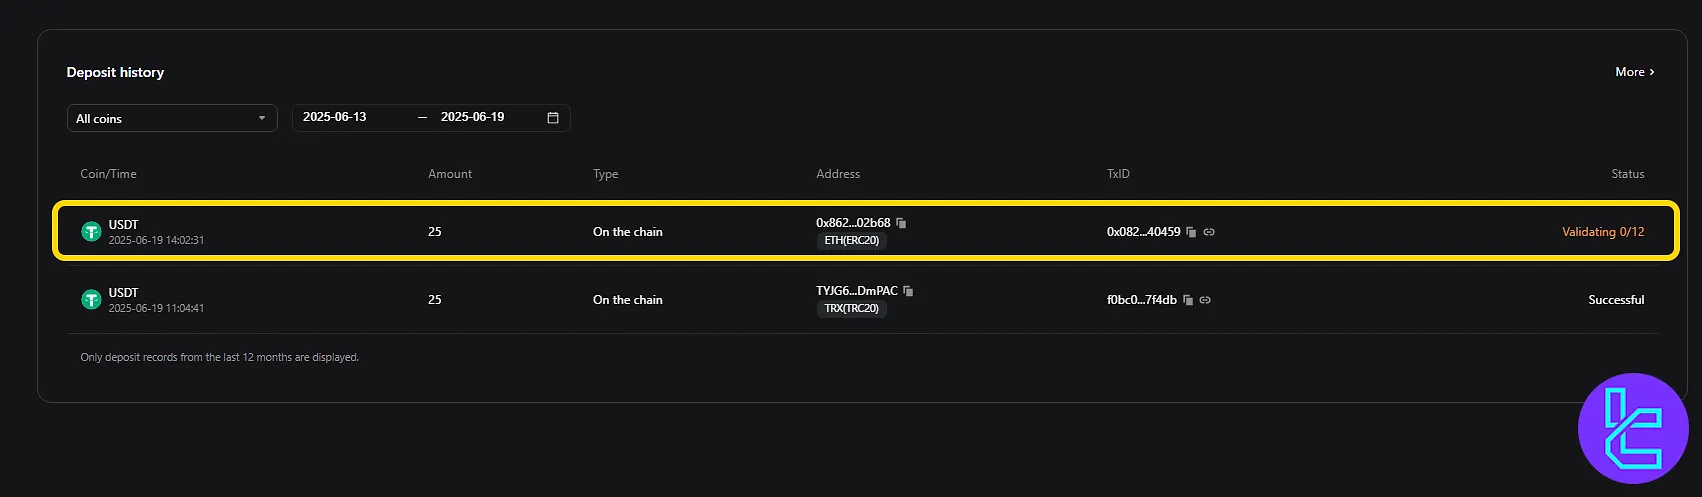The image size is (1702, 497).
Task: Select the Successful status text
Action: [x=1616, y=300]
